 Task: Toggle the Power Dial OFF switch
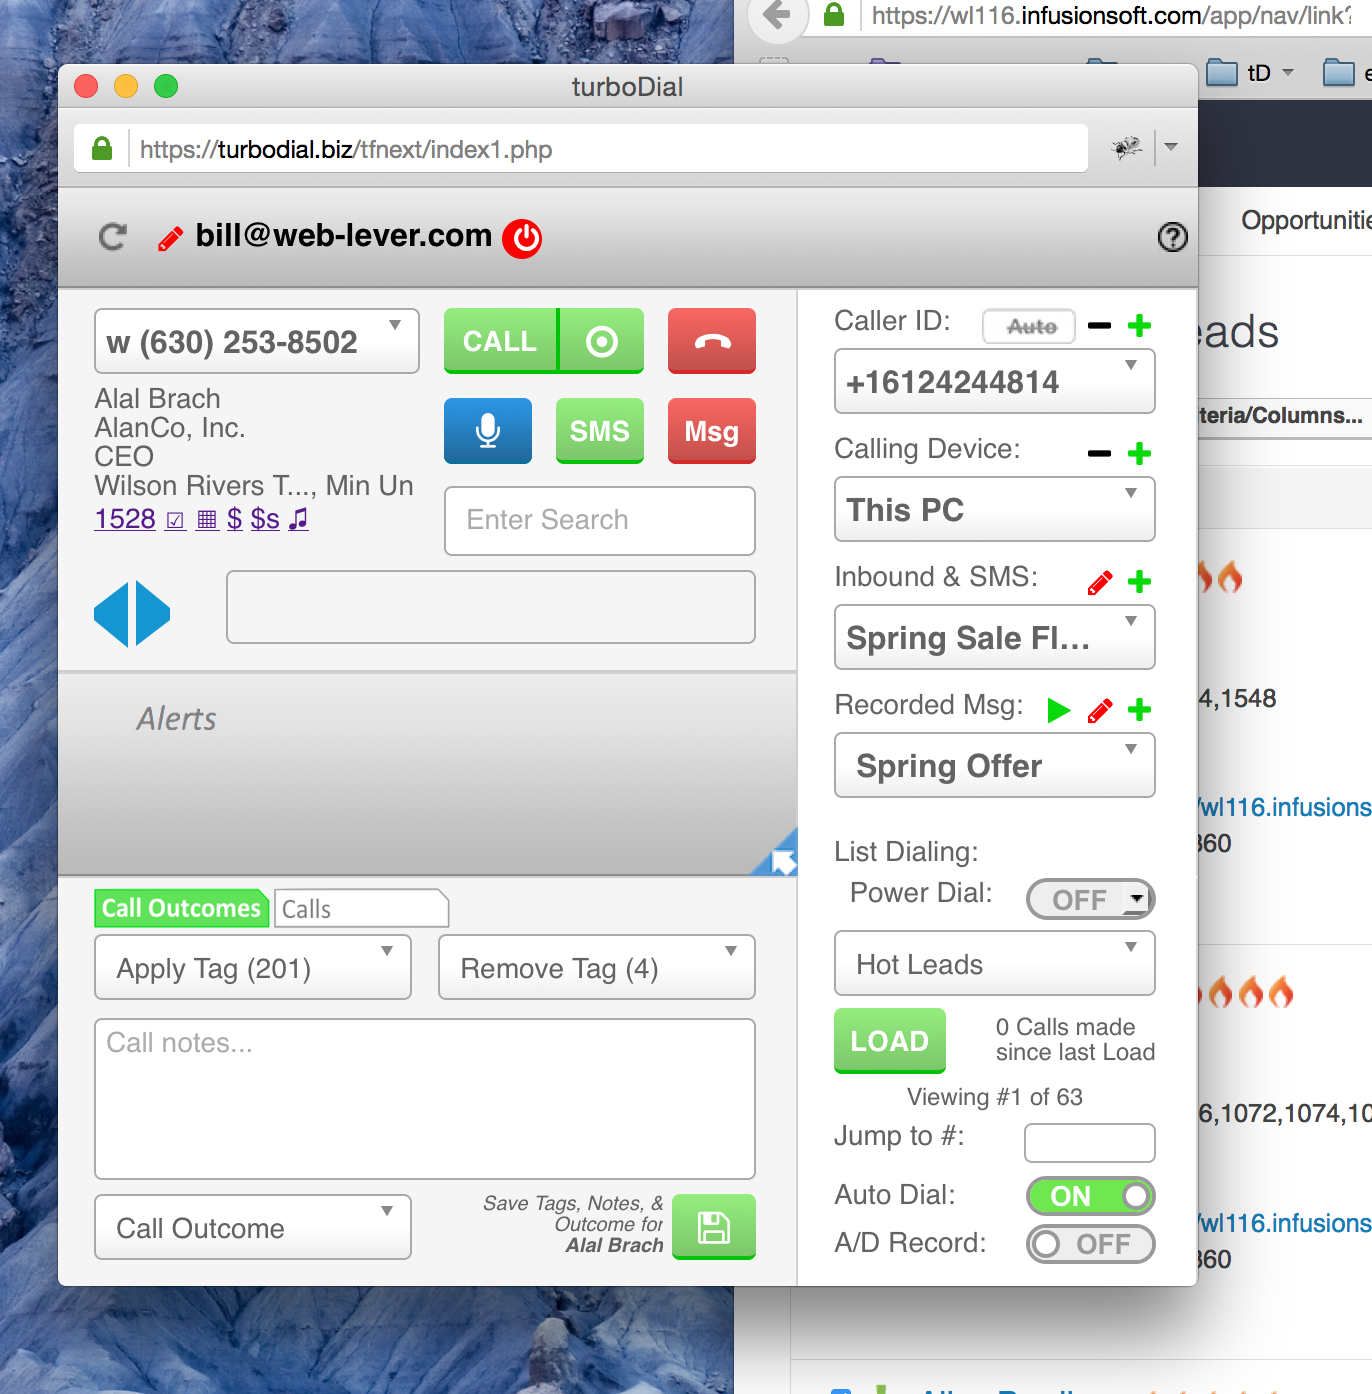(1091, 899)
